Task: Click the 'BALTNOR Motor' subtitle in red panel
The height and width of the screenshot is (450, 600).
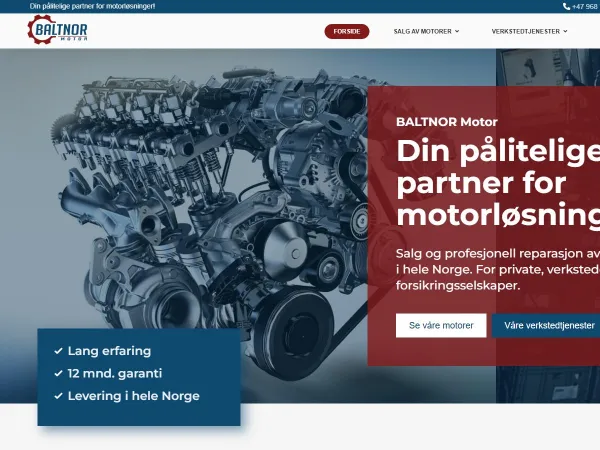Action: pyautogui.click(x=447, y=122)
